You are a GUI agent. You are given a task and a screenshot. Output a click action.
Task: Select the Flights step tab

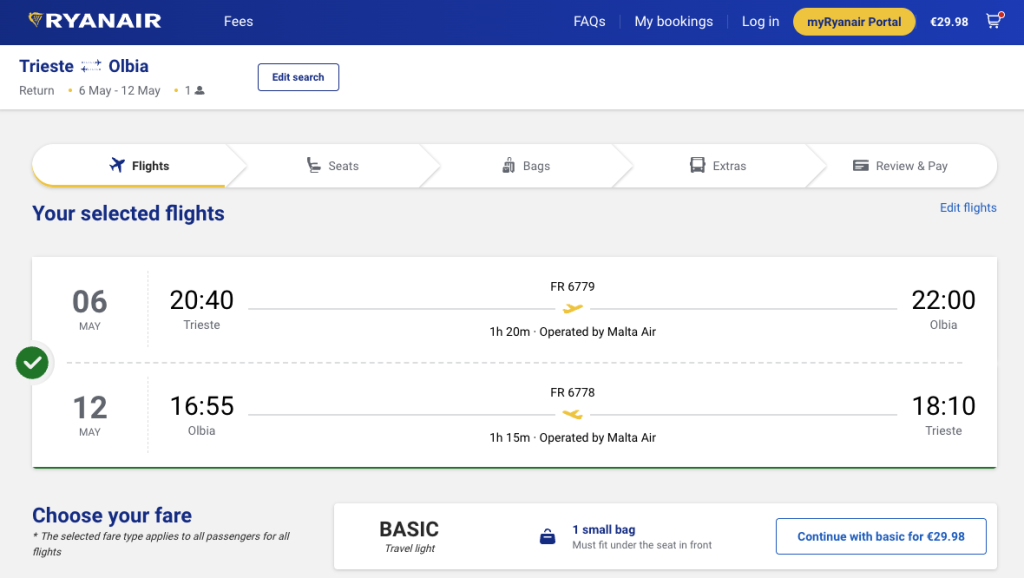(139, 166)
